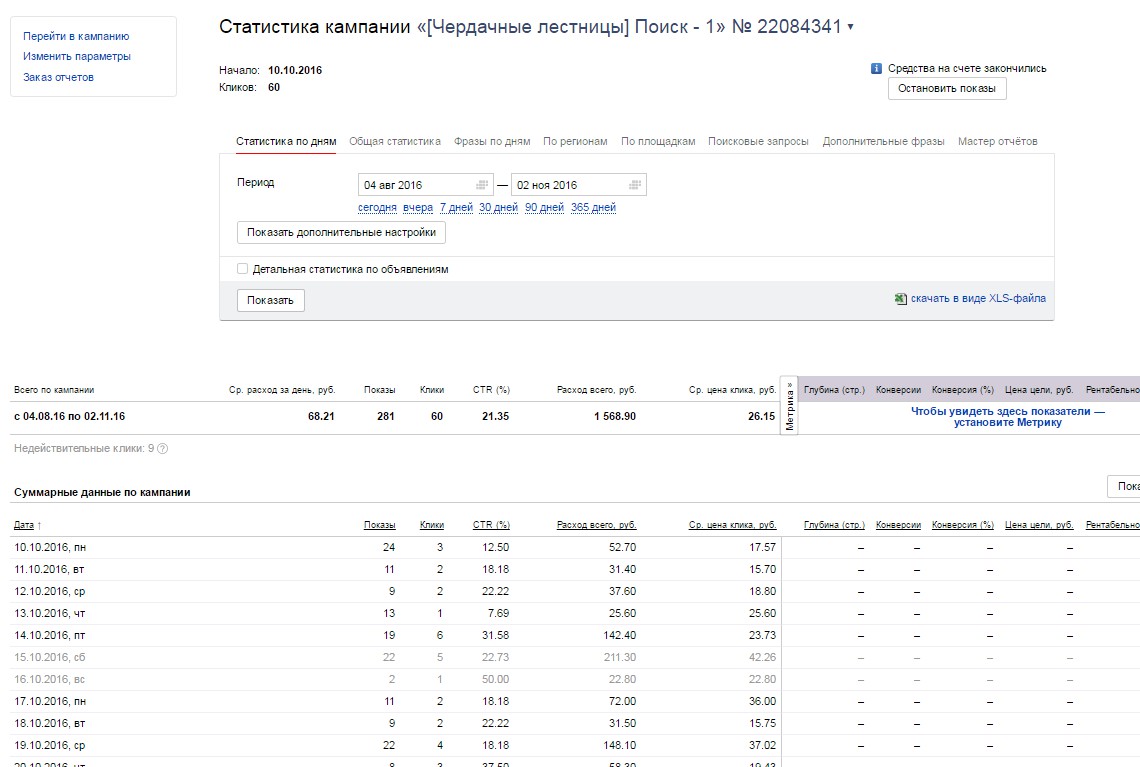Viewport: 1140px width, 767px height.
Task: Set period to 7 дней
Action: pyautogui.click(x=456, y=207)
